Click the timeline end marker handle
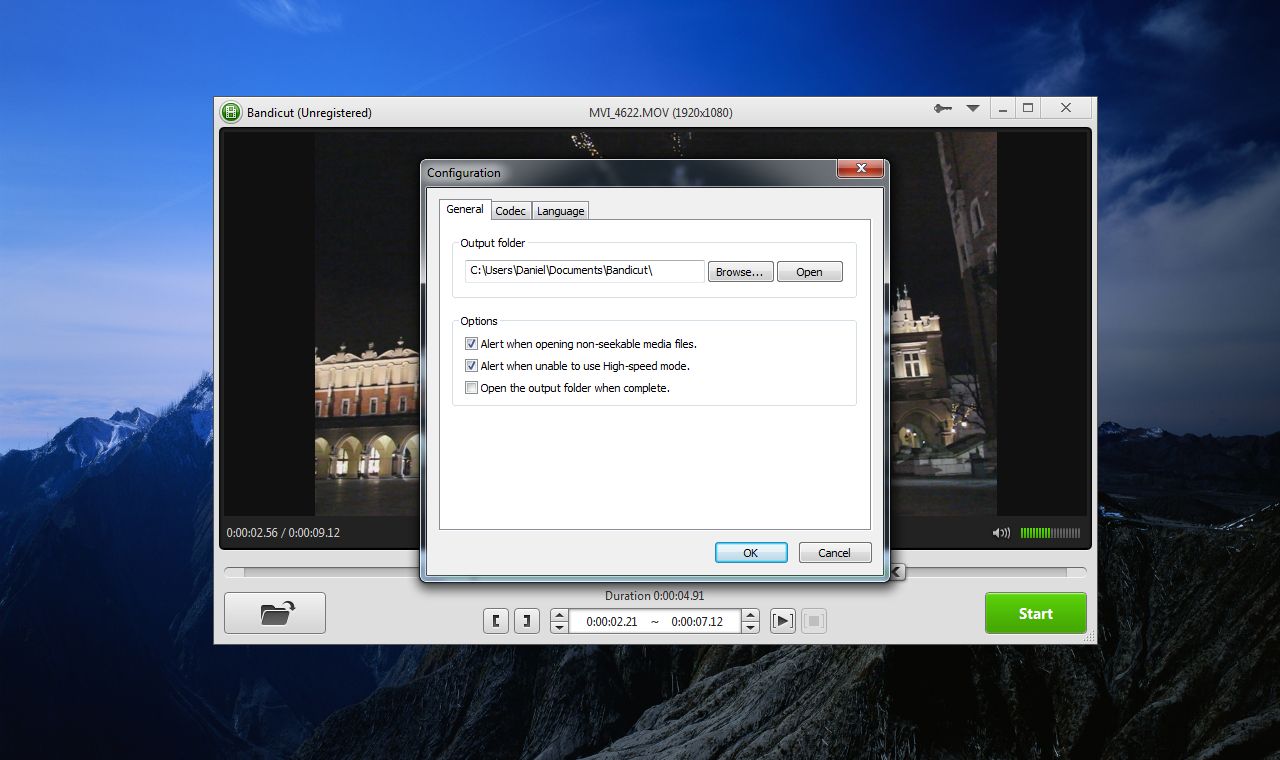The height and width of the screenshot is (760, 1280). pyautogui.click(x=897, y=572)
